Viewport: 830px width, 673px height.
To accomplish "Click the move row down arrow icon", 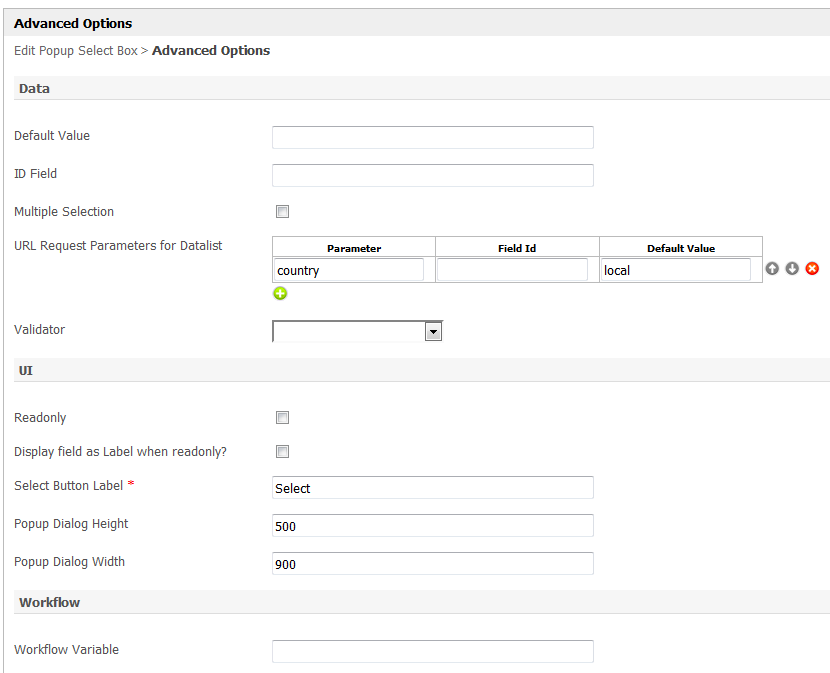I will [x=792, y=269].
